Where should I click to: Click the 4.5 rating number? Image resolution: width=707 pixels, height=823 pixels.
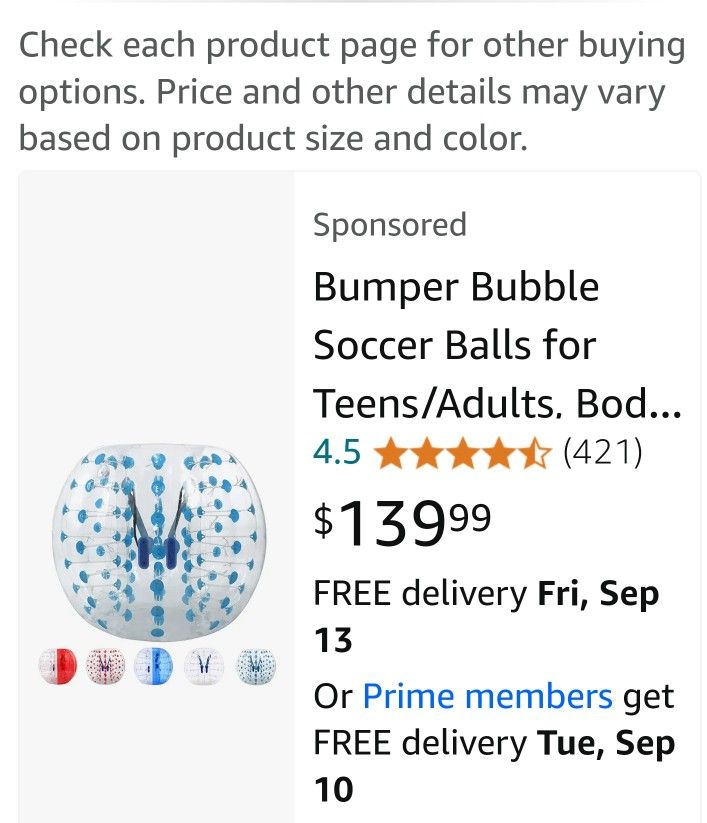pos(337,453)
